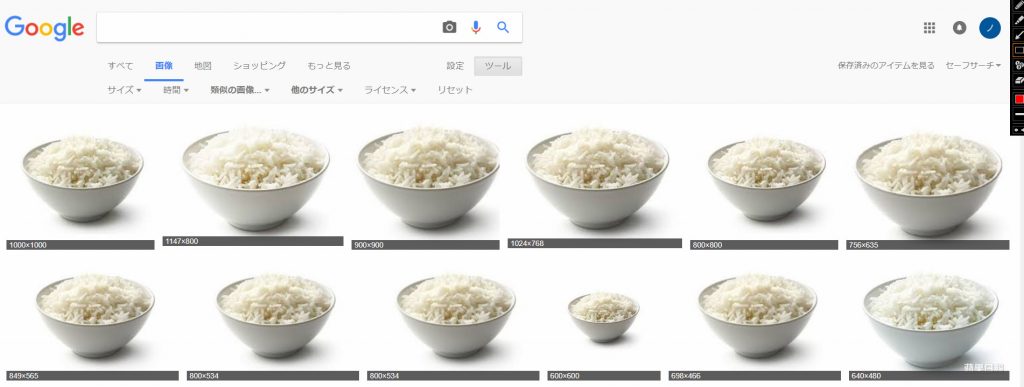1024x387 pixels.
Task: Expand the サイズ filter dropdown
Action: [124, 90]
